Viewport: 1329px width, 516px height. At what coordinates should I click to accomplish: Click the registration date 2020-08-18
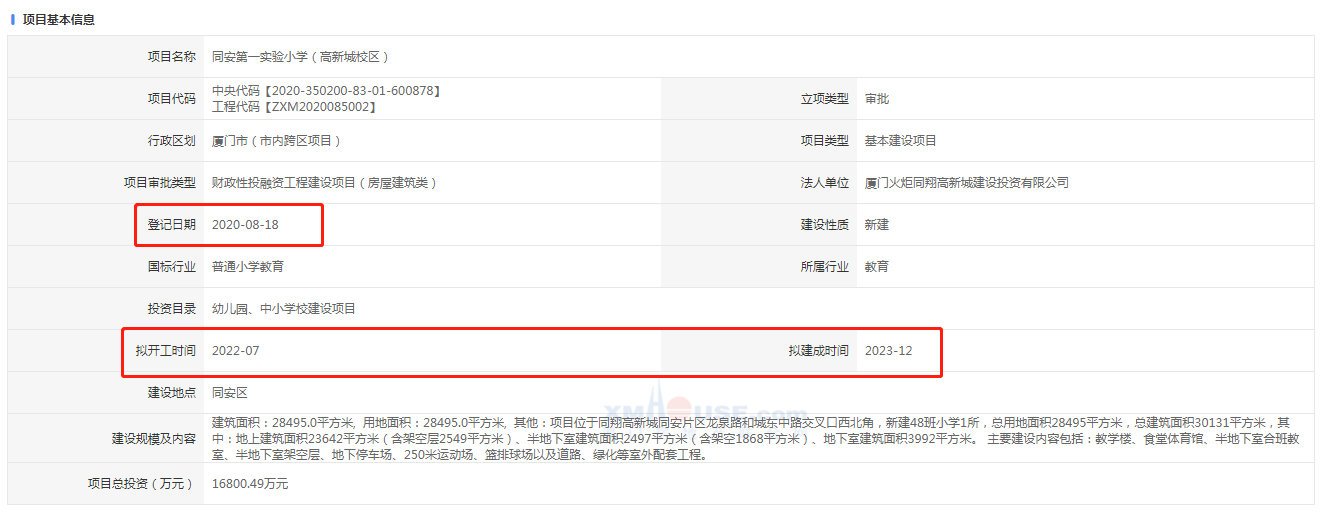tap(245, 225)
